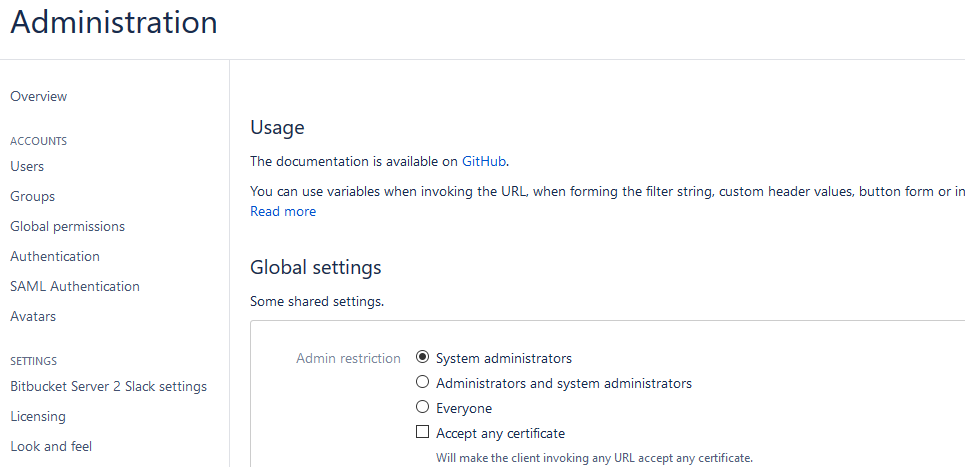The image size is (965, 467).
Task: Select the Everyone radio option
Action: click(x=422, y=407)
